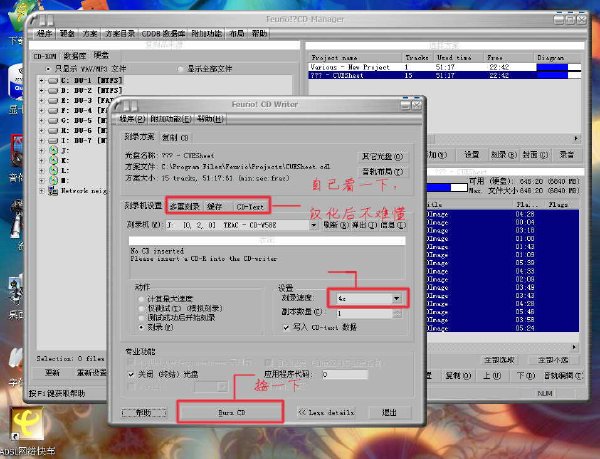Click the 副本数量 stepper arrows

pos(397,314)
